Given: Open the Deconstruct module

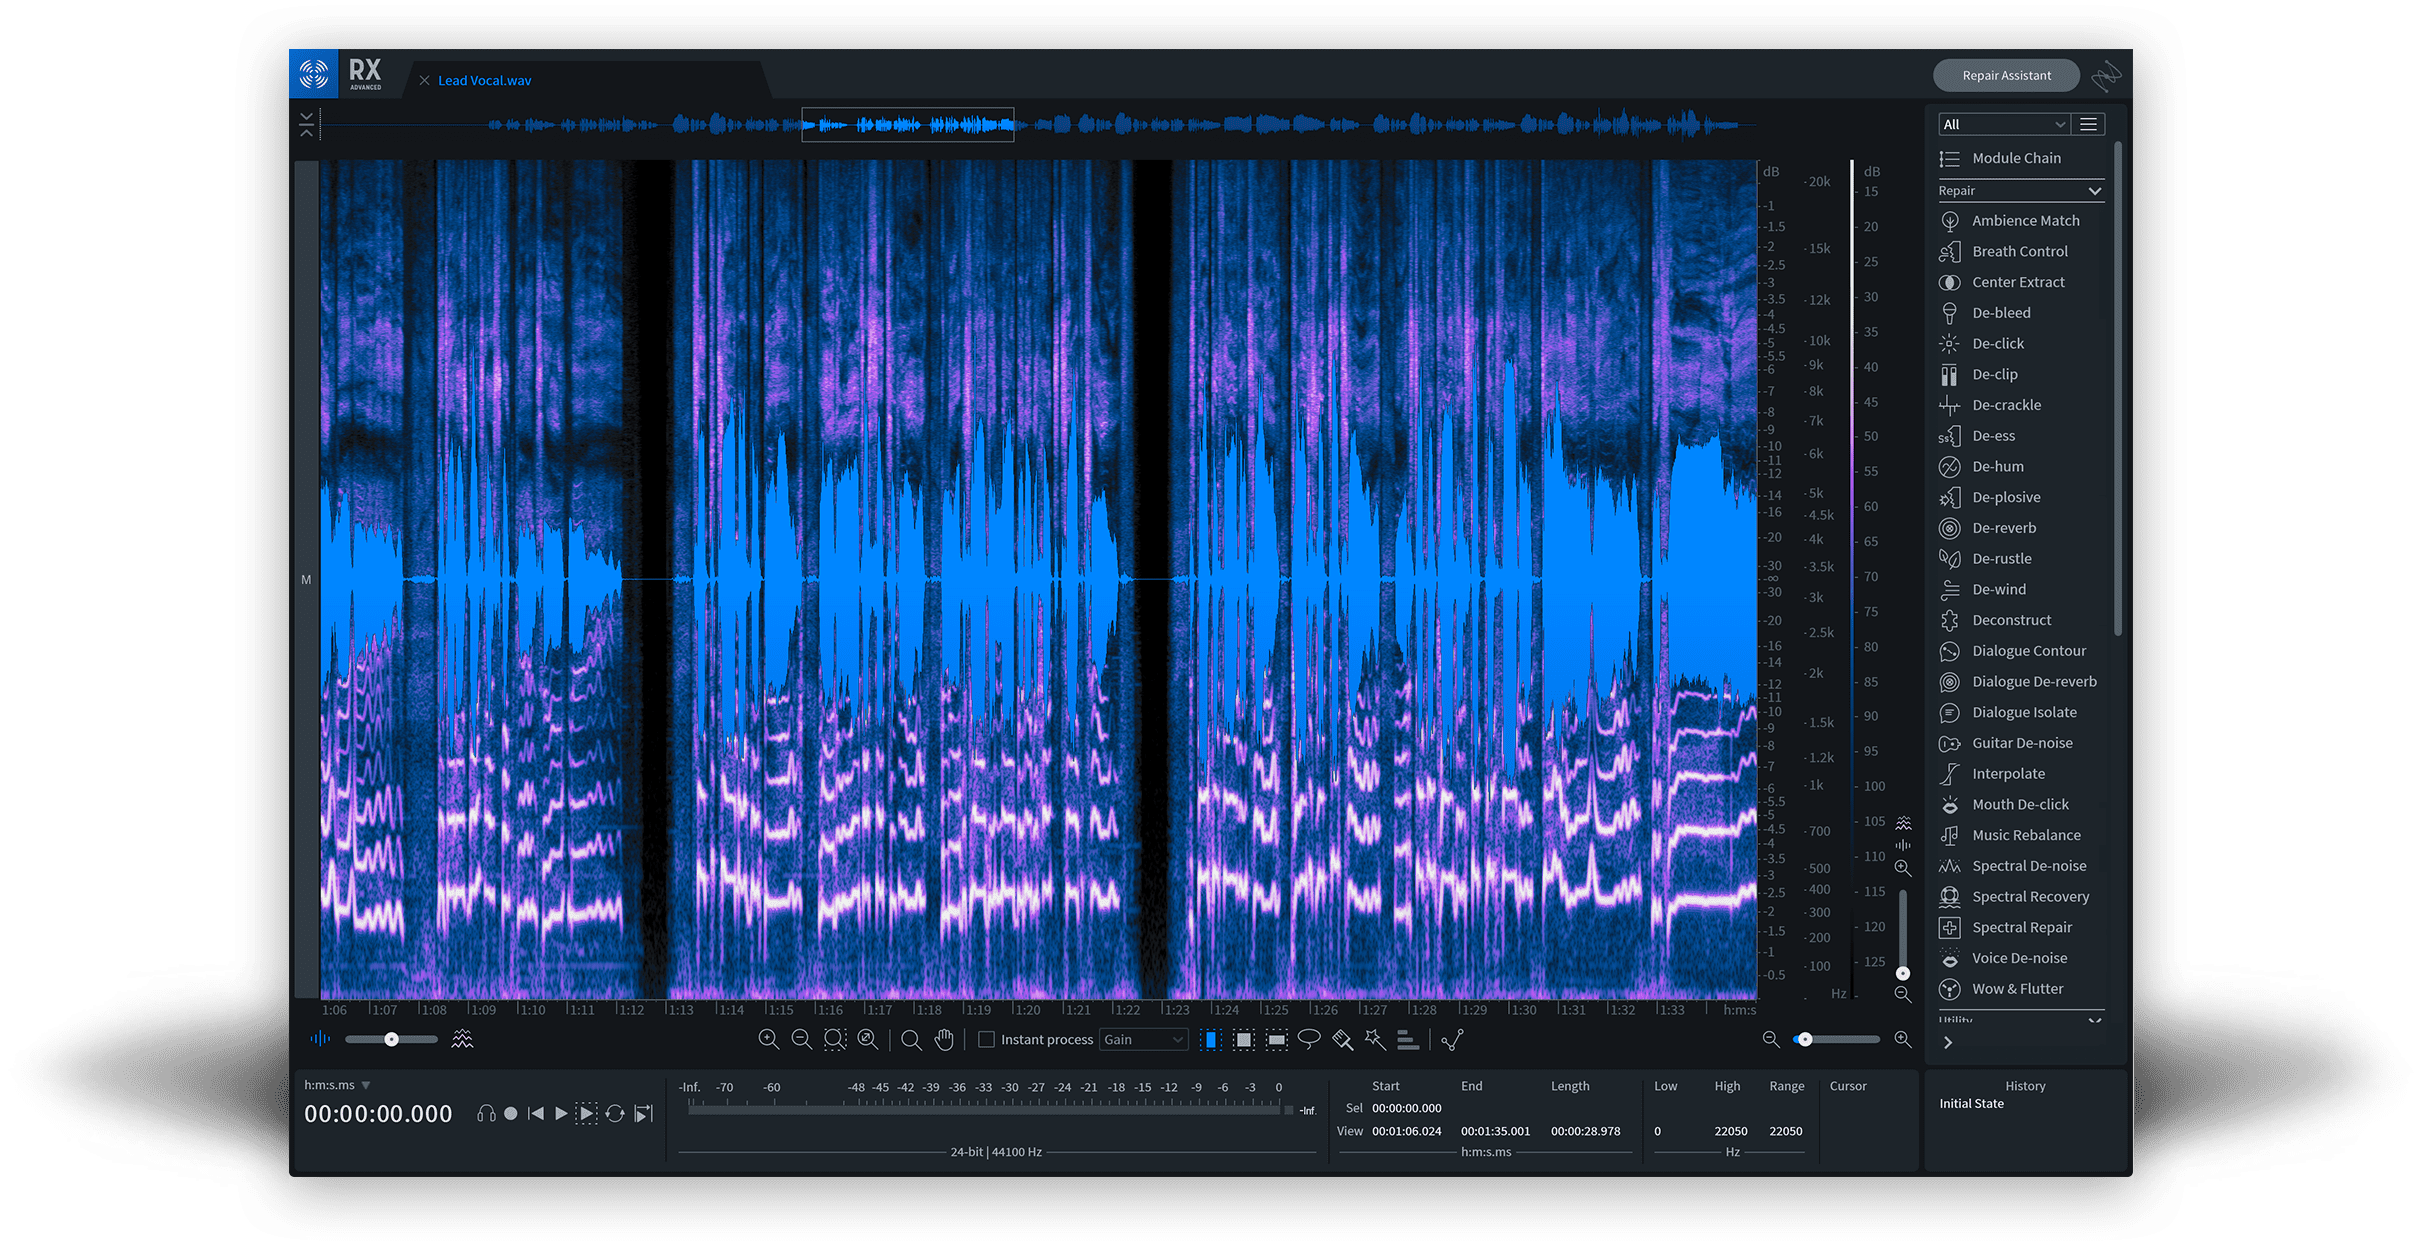Looking at the screenshot, I should 2020,620.
